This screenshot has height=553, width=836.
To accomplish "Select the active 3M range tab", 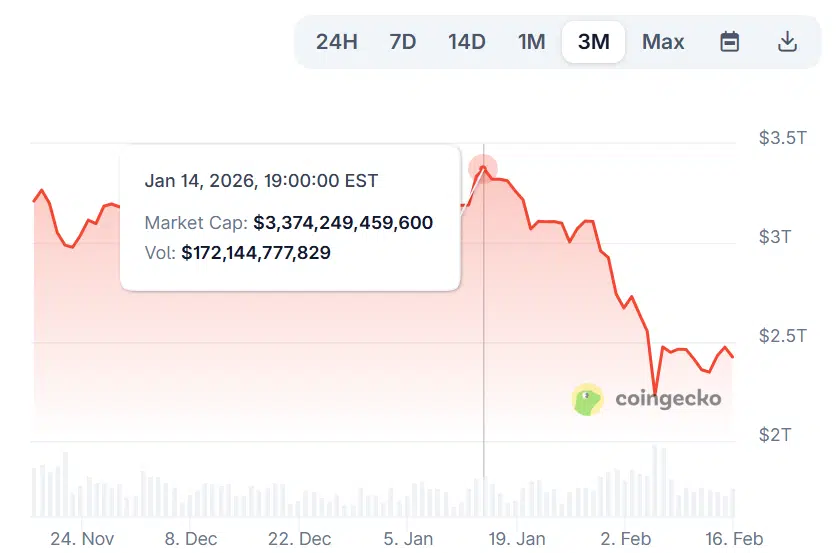I will point(594,42).
